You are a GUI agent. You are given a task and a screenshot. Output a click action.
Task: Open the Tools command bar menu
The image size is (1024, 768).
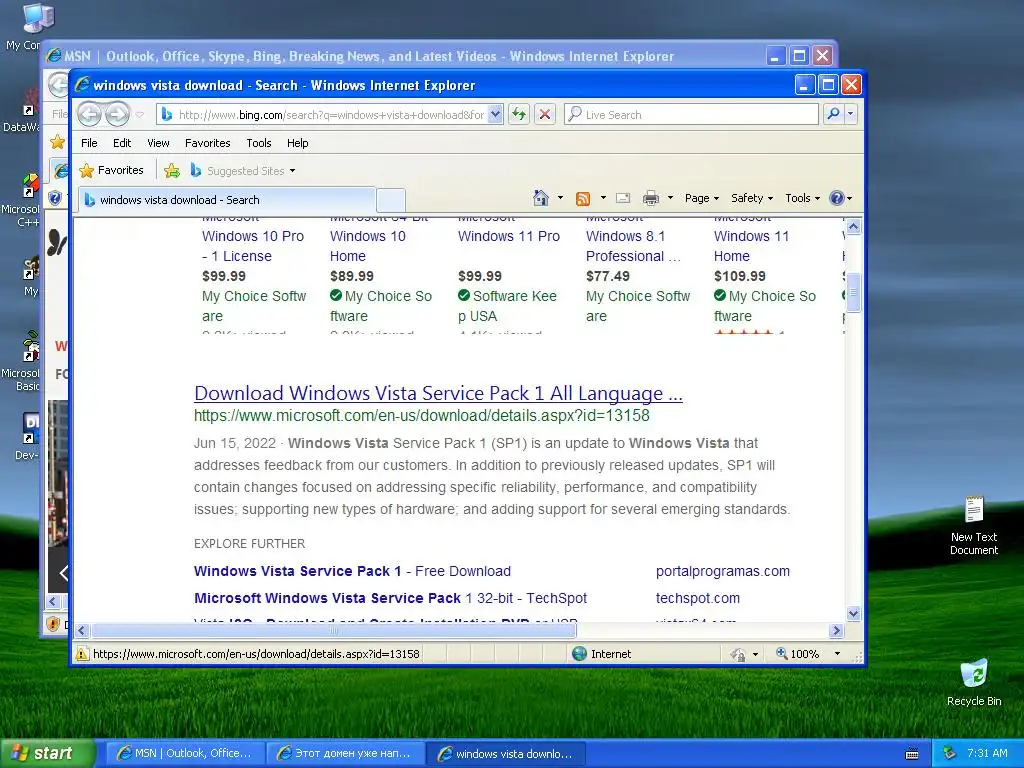click(803, 198)
